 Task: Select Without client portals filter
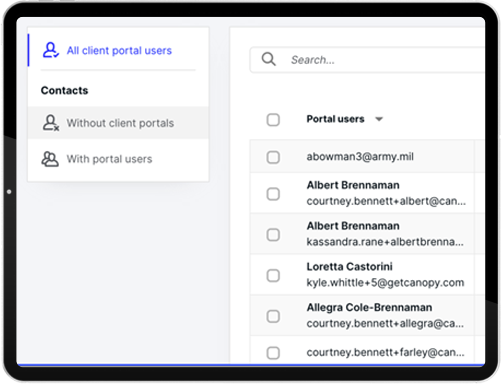click(x=118, y=123)
